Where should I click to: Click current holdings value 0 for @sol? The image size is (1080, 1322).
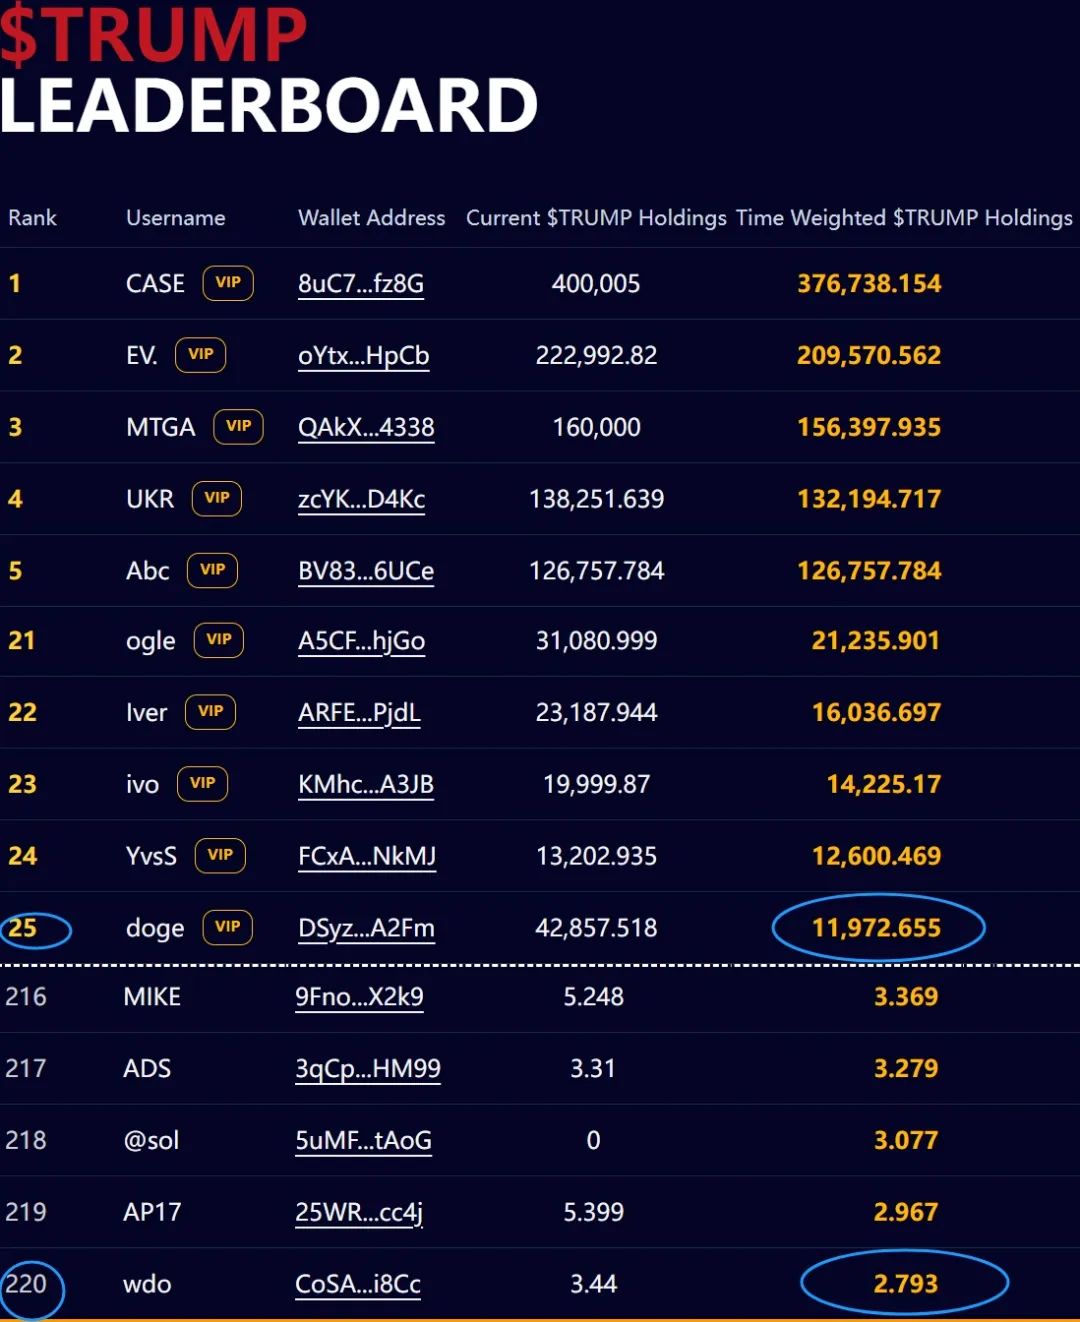[x=593, y=1141]
